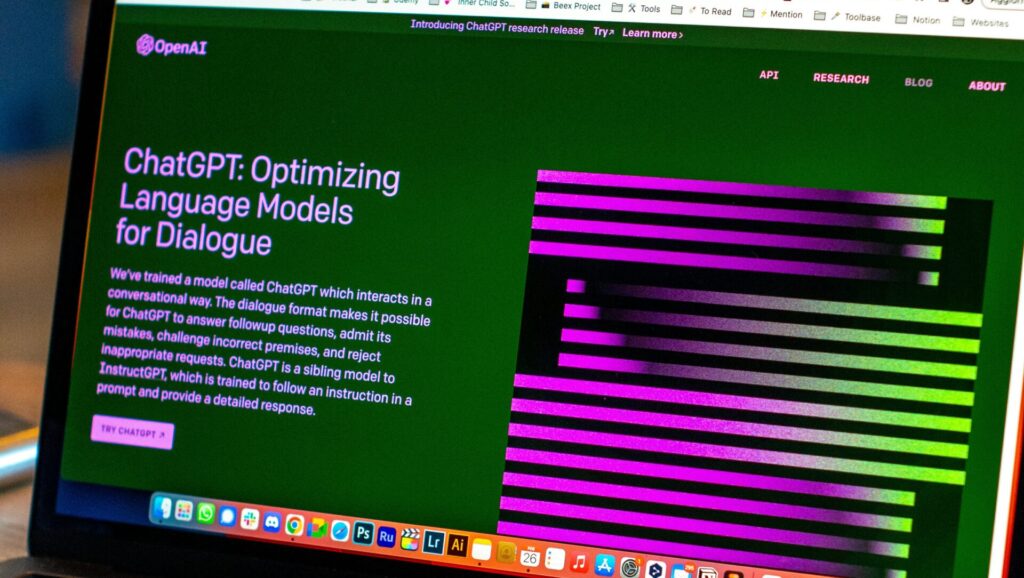Open Discord from the dock
The width and height of the screenshot is (1024, 578).
(x=271, y=521)
